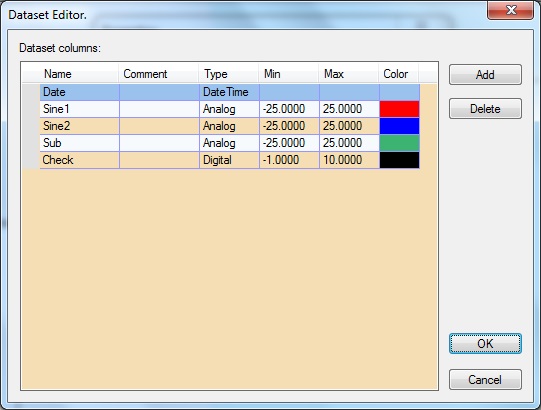This screenshot has width=541, height=410.
Task: Edit the Min value of Sine2
Action: click(289, 126)
